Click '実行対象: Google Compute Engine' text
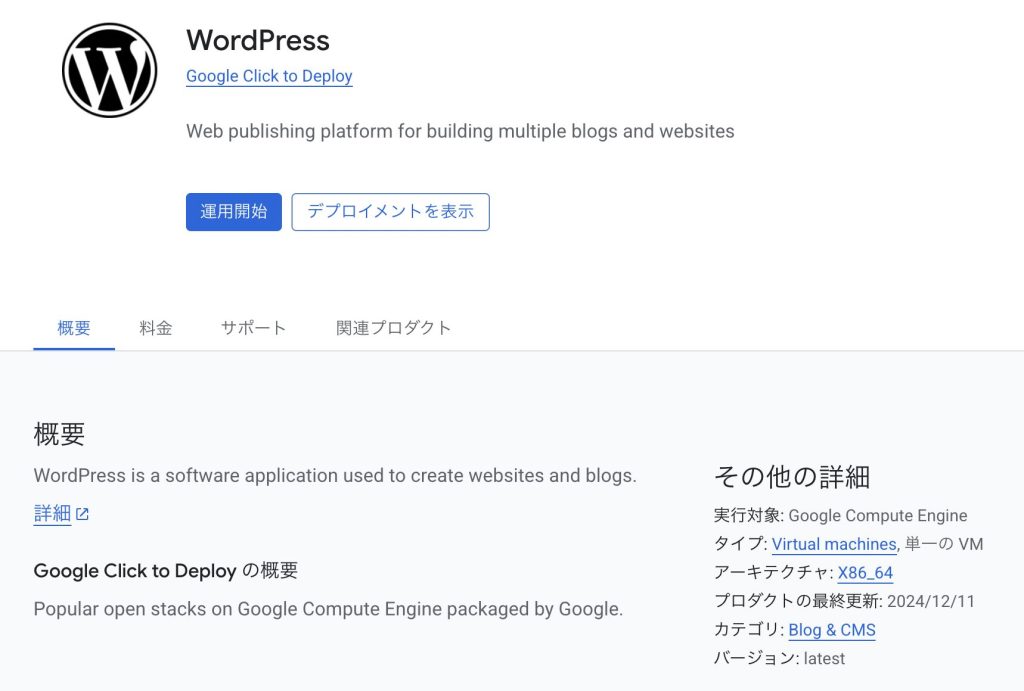This screenshot has height=691, width=1024. tap(840, 515)
